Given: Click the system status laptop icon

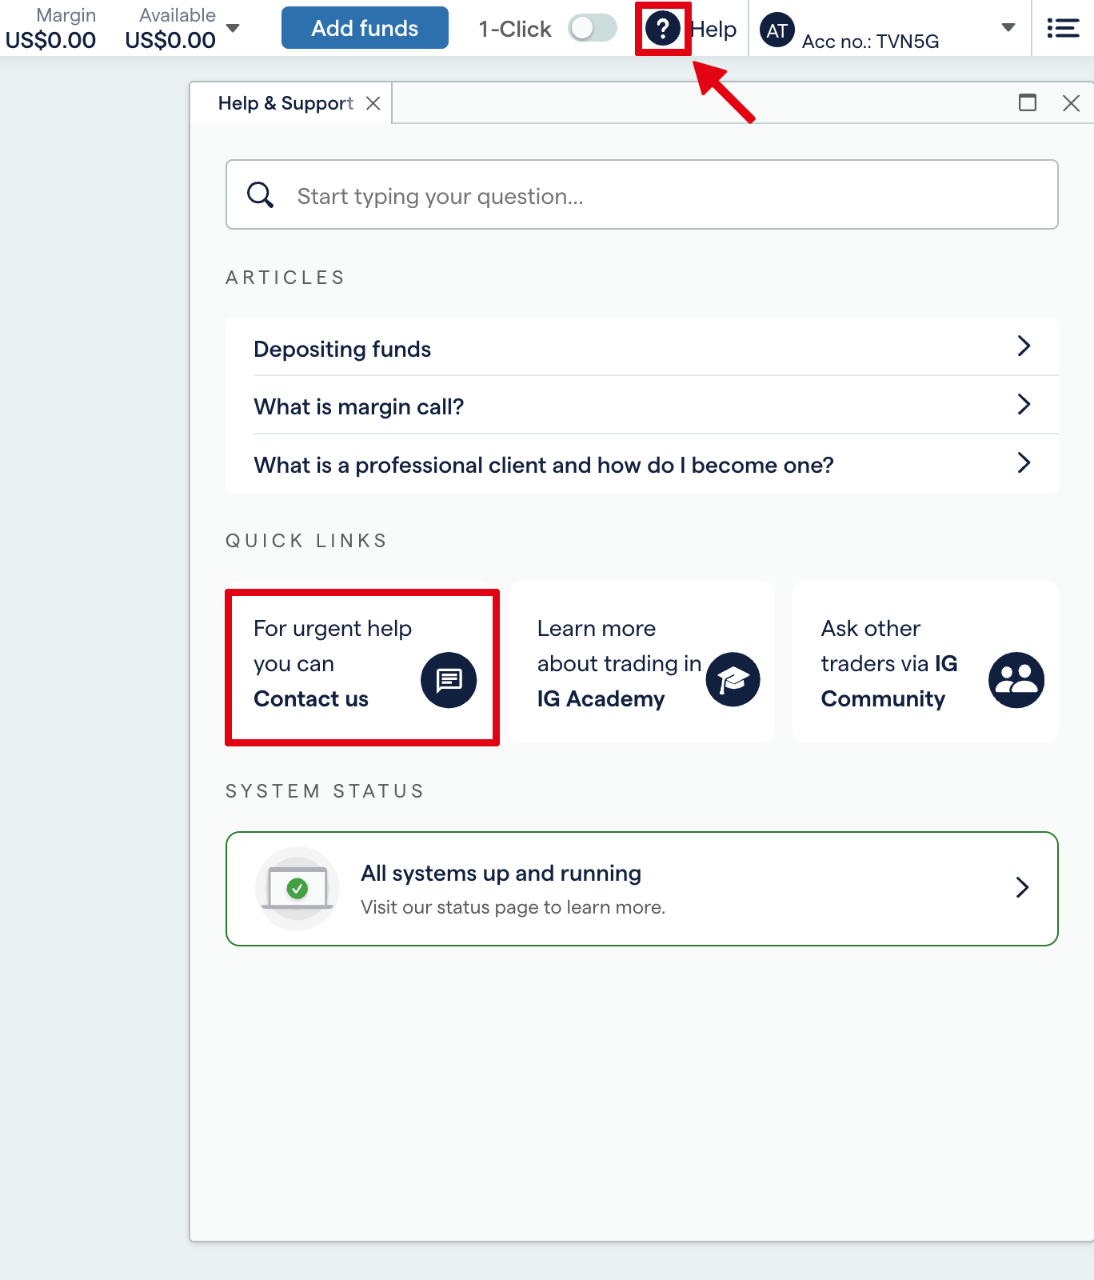Looking at the screenshot, I should click(297, 888).
